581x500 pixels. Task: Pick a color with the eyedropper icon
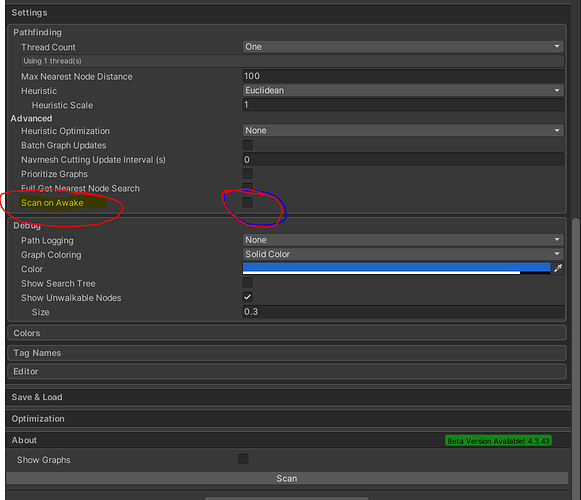point(558,268)
